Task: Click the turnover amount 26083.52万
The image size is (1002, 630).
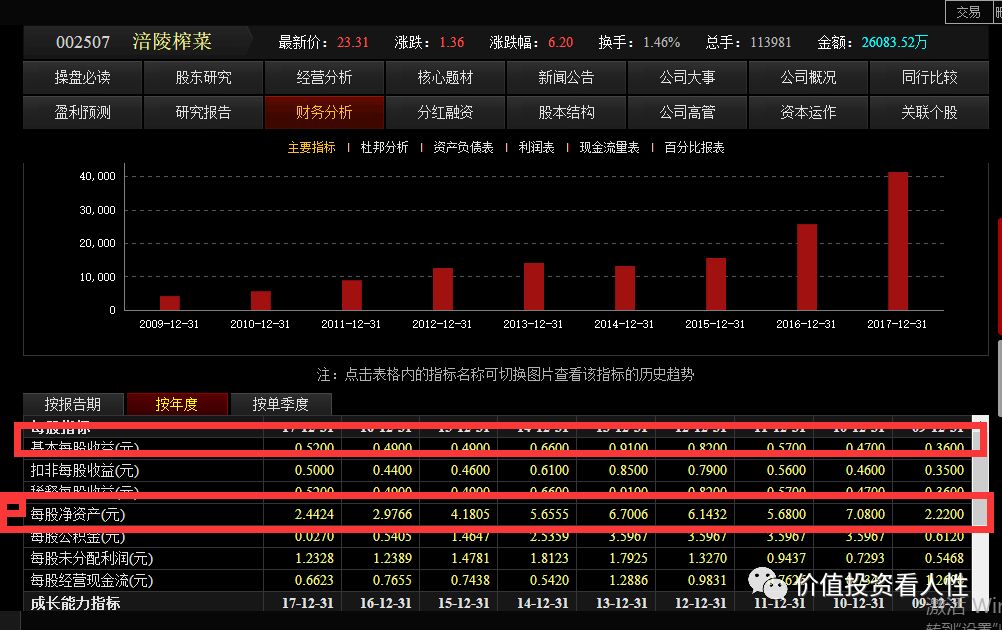Action: coord(894,42)
